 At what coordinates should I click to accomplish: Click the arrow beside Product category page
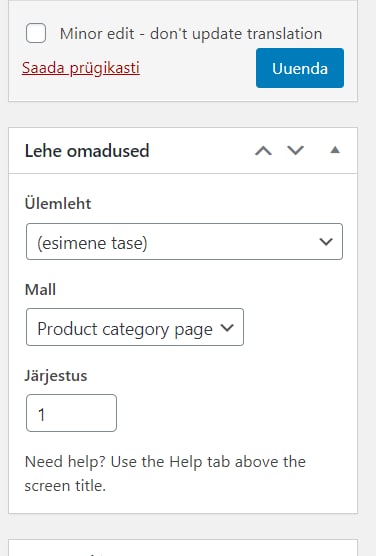227,327
